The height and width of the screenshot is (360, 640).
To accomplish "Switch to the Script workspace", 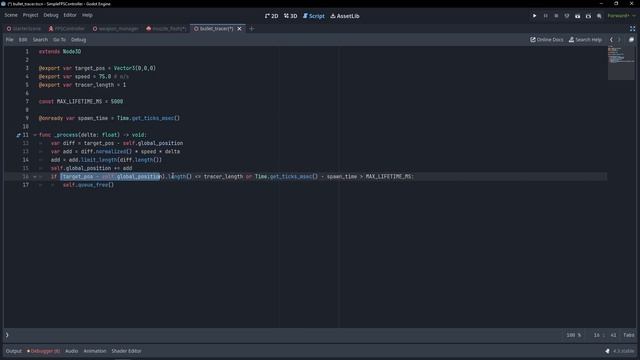I will tap(313, 16).
